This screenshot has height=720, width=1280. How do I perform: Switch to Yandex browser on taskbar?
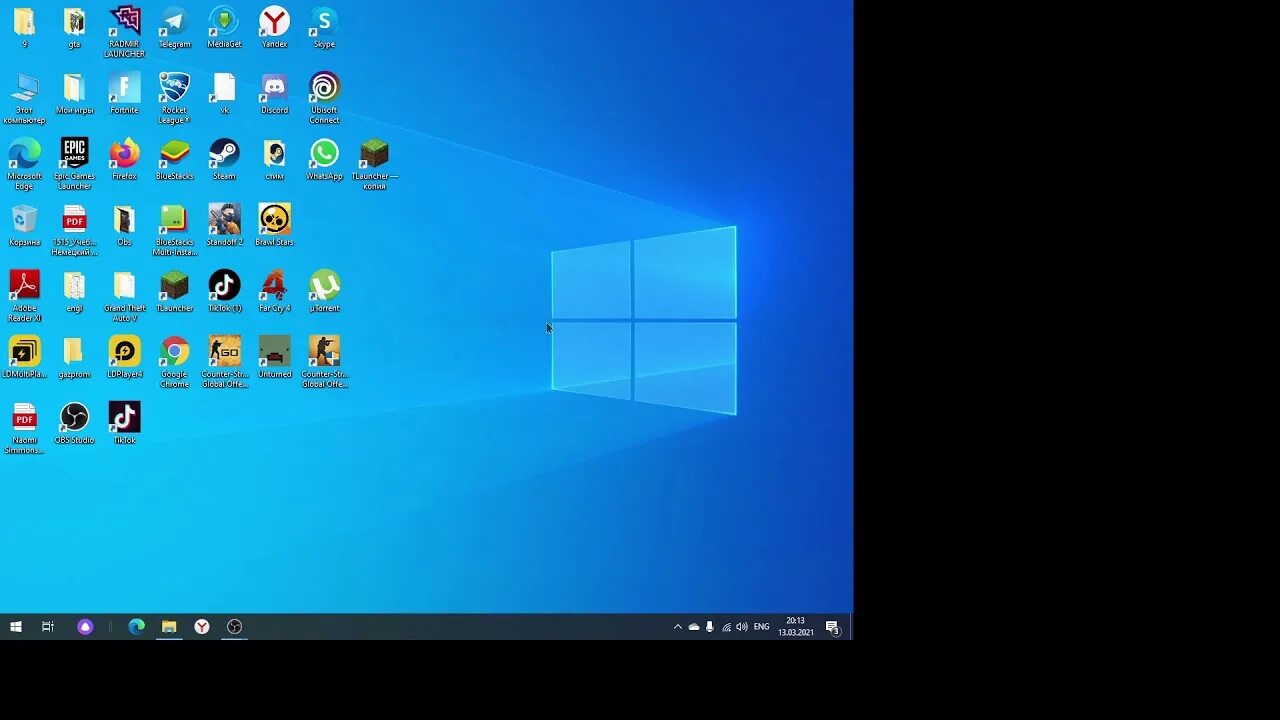coord(202,627)
